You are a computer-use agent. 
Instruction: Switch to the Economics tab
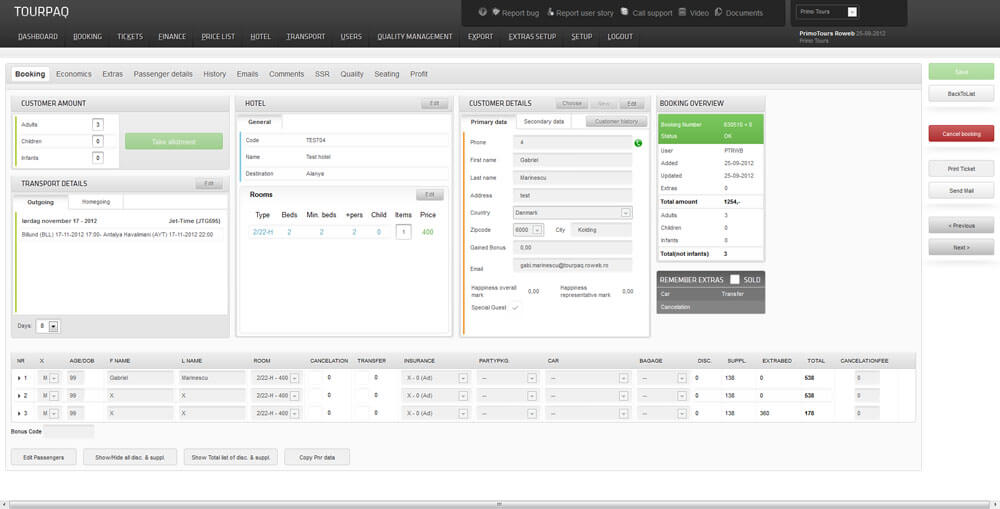(73, 74)
